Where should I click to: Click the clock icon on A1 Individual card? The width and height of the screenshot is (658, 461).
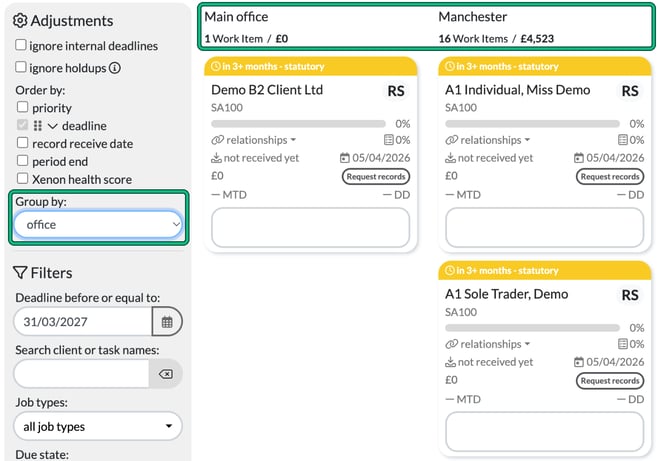point(450,66)
